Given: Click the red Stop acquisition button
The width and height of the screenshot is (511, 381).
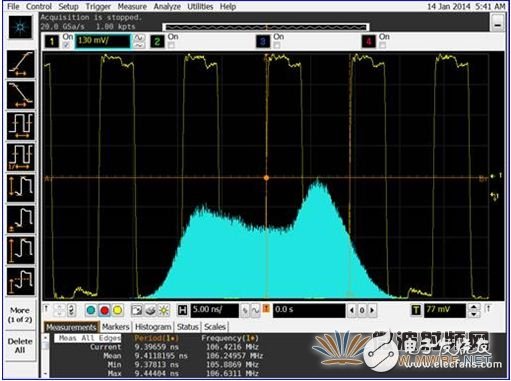Looking at the screenshot, I should (x=104, y=310).
